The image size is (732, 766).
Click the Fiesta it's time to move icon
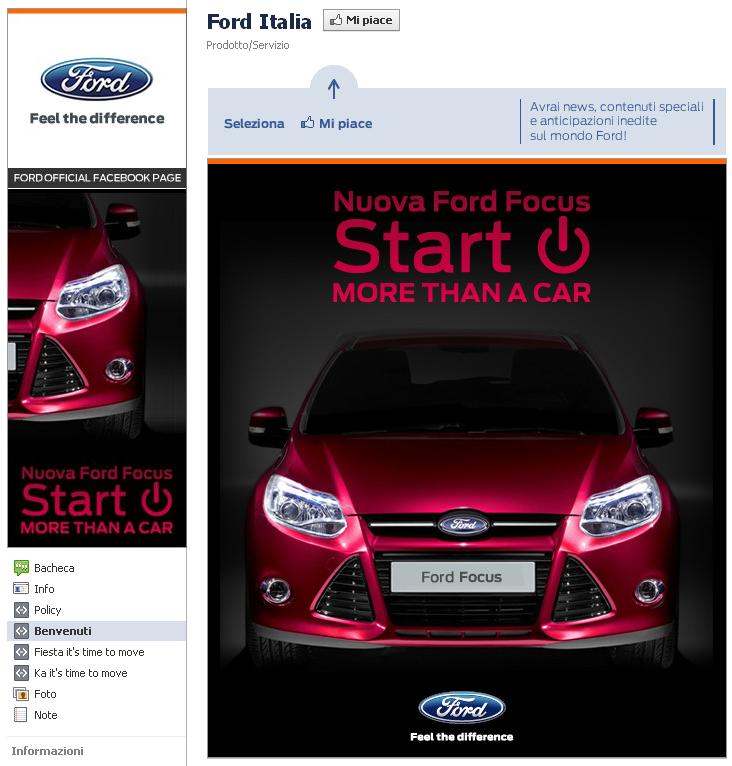(21, 652)
